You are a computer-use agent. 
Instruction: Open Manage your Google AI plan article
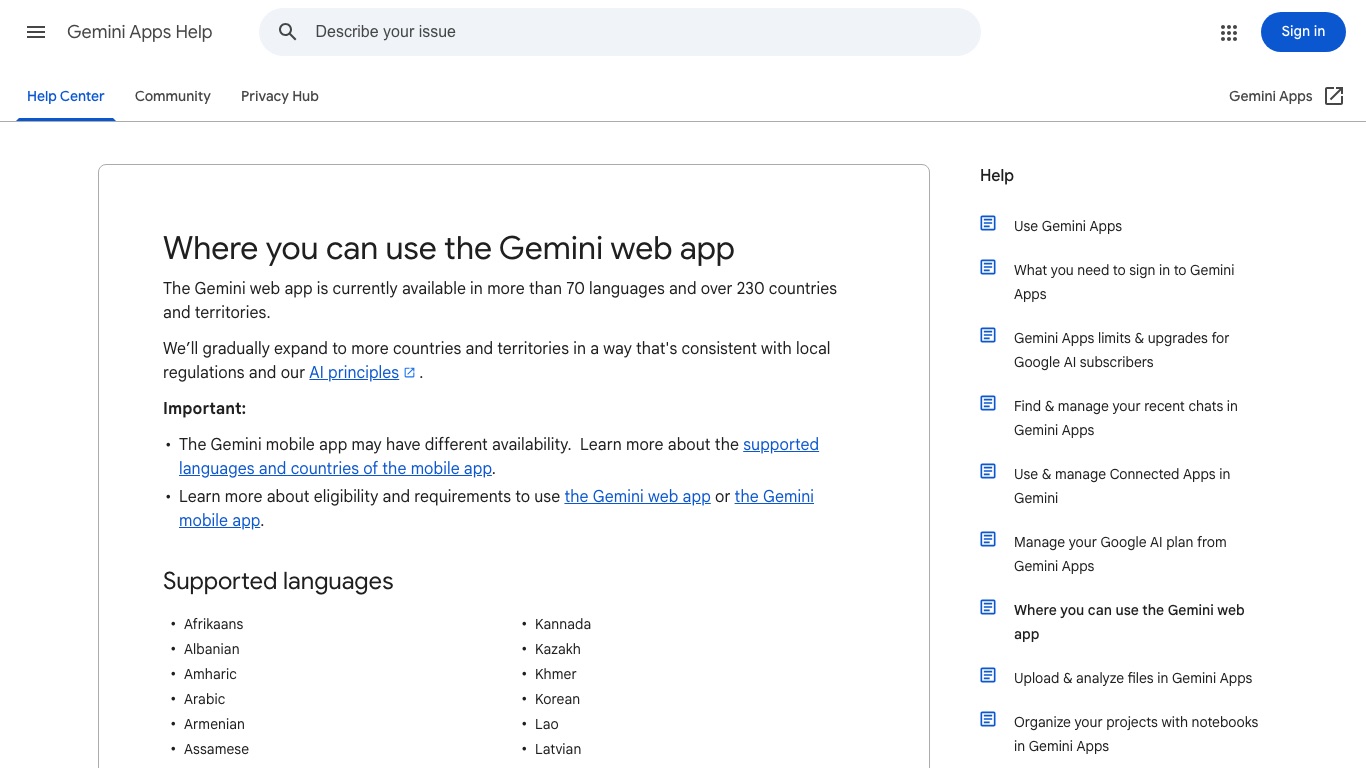pyautogui.click(x=1120, y=554)
